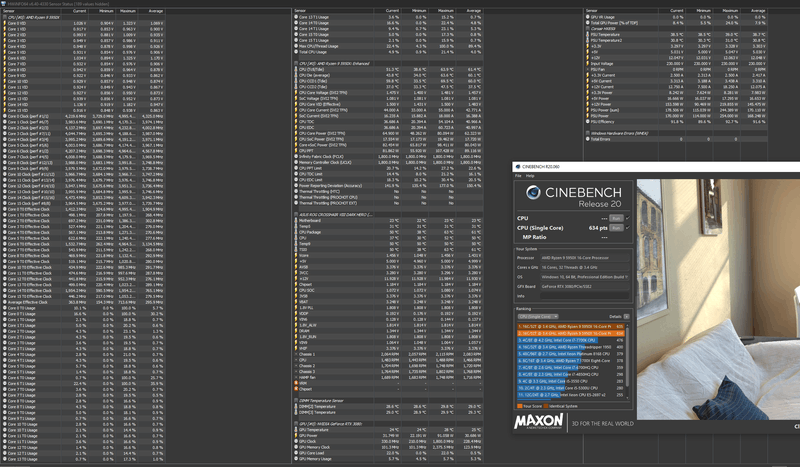Click Maximum column header above GPU VR Usage
Viewport: 800px width, 467px height.
pyautogui.click(x=731, y=11)
